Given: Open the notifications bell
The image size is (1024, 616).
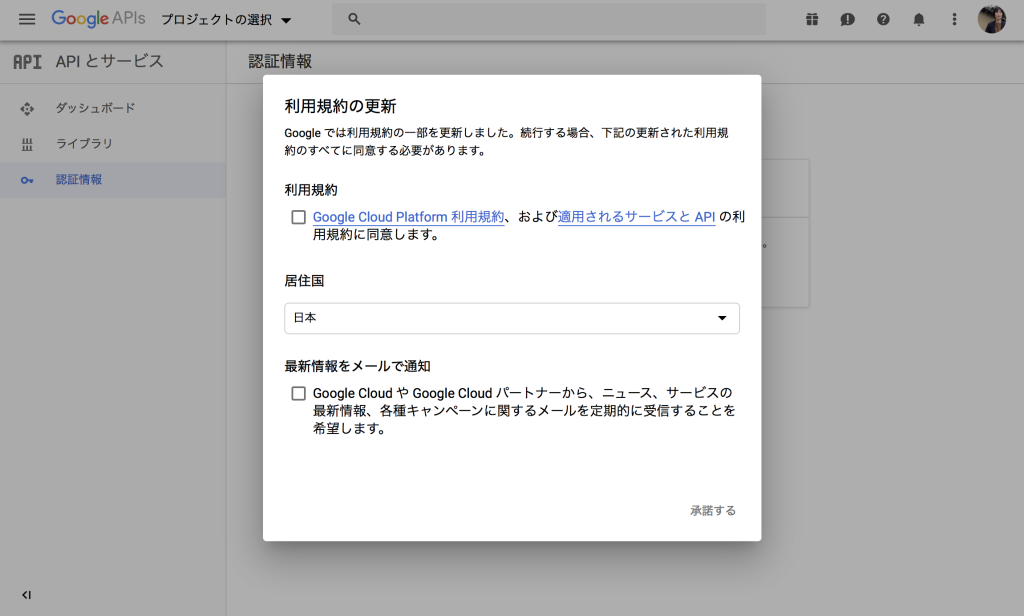Looking at the screenshot, I should pos(918,19).
